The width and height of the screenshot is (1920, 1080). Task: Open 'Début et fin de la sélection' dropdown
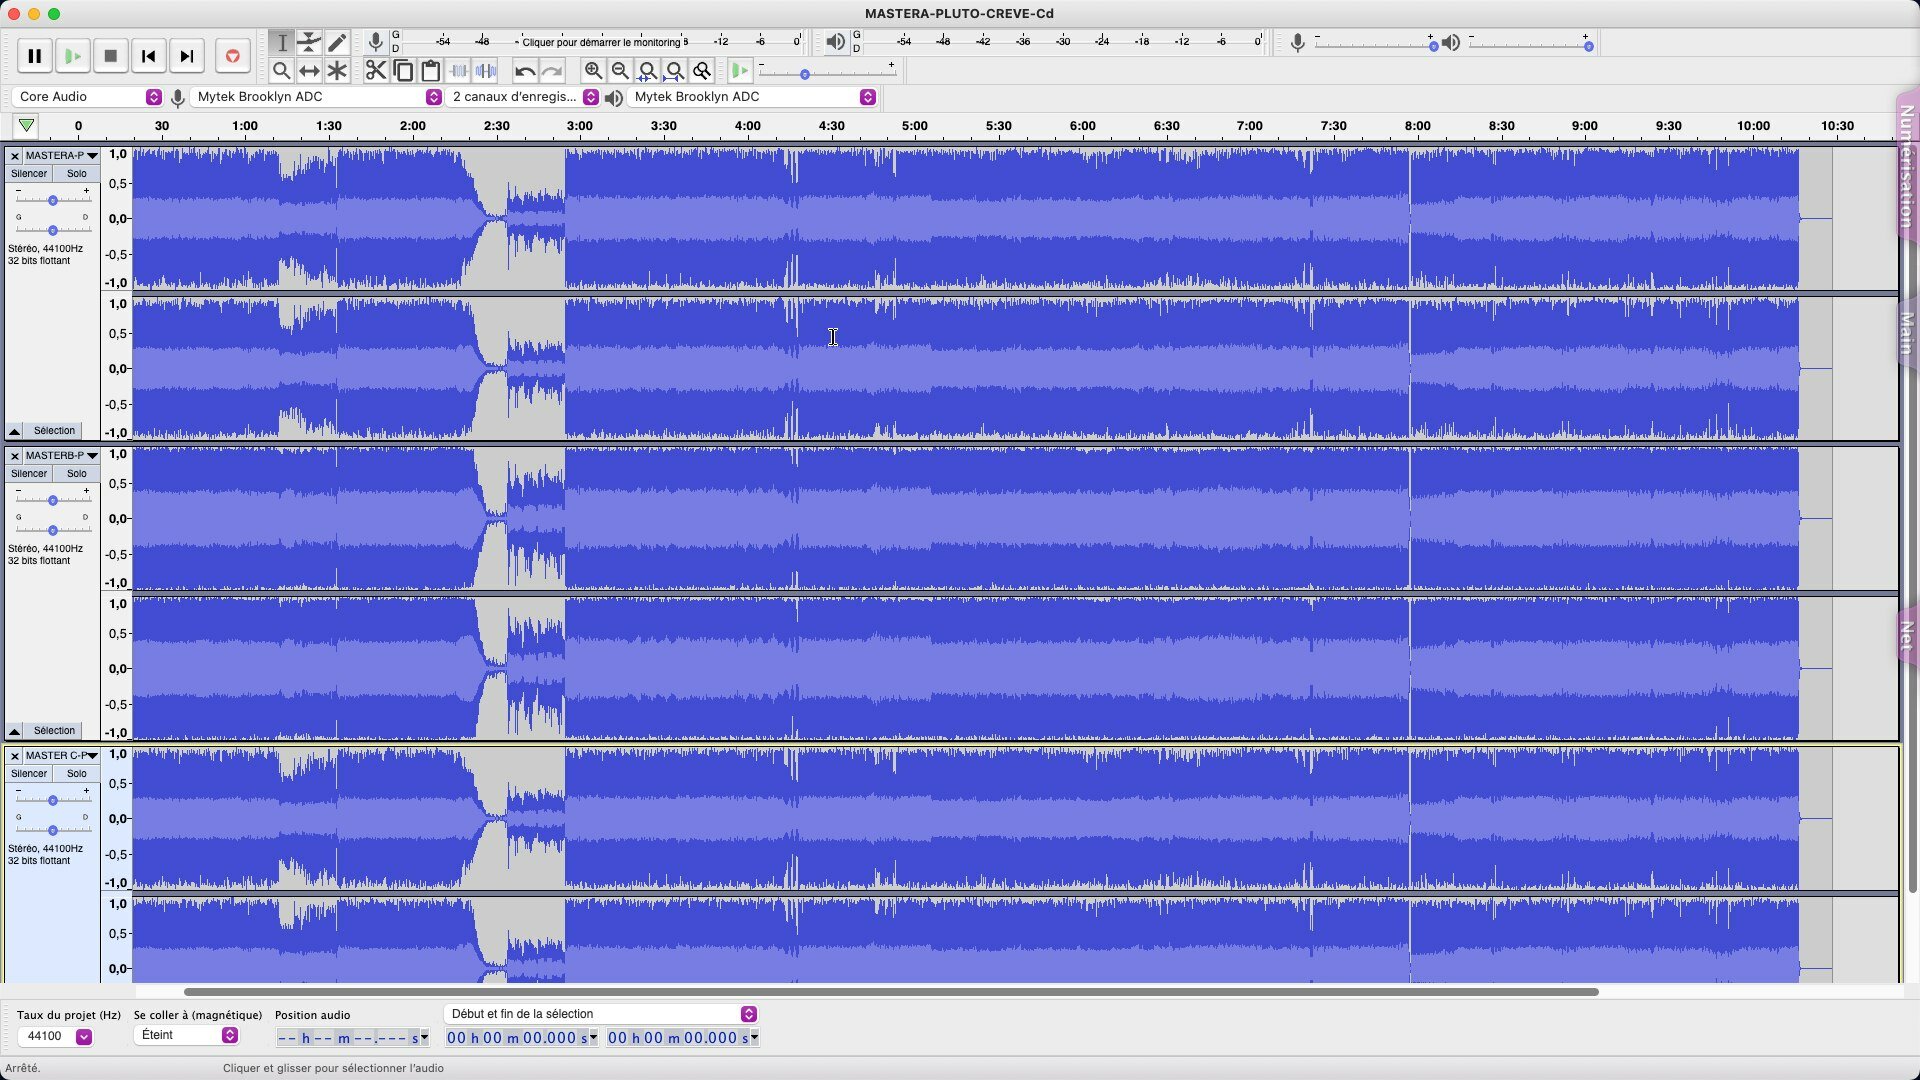600,1014
